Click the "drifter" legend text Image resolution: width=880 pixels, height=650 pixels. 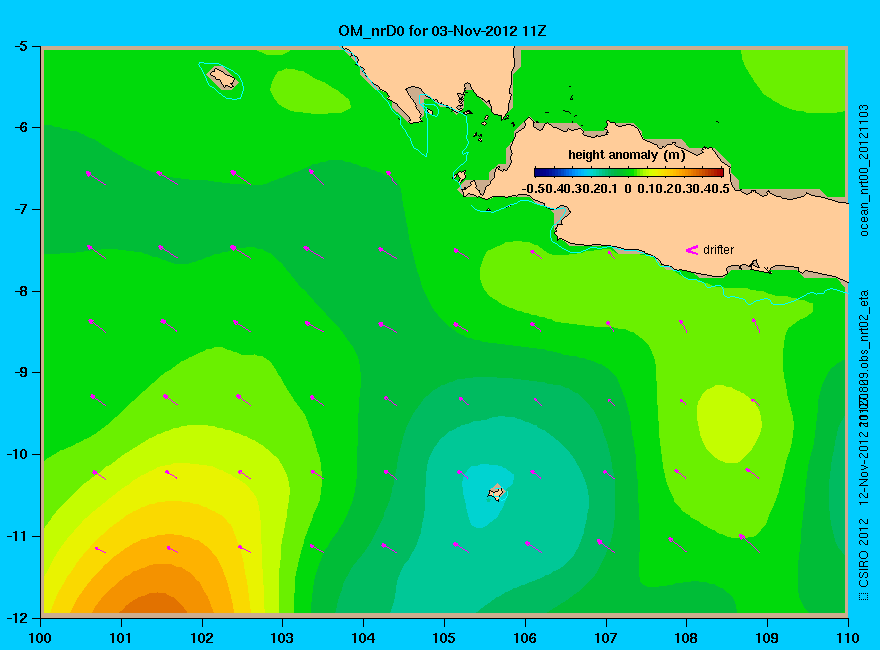(x=718, y=250)
